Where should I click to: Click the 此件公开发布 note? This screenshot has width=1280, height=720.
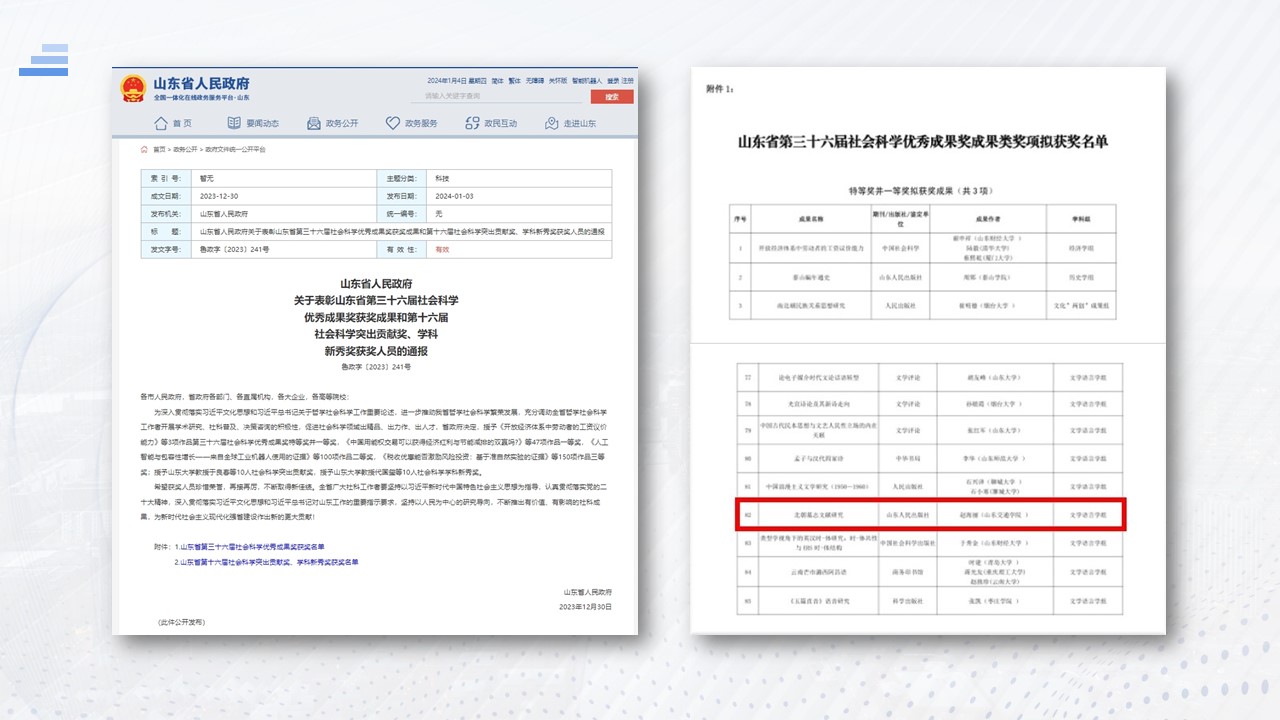pyautogui.click(x=181, y=622)
